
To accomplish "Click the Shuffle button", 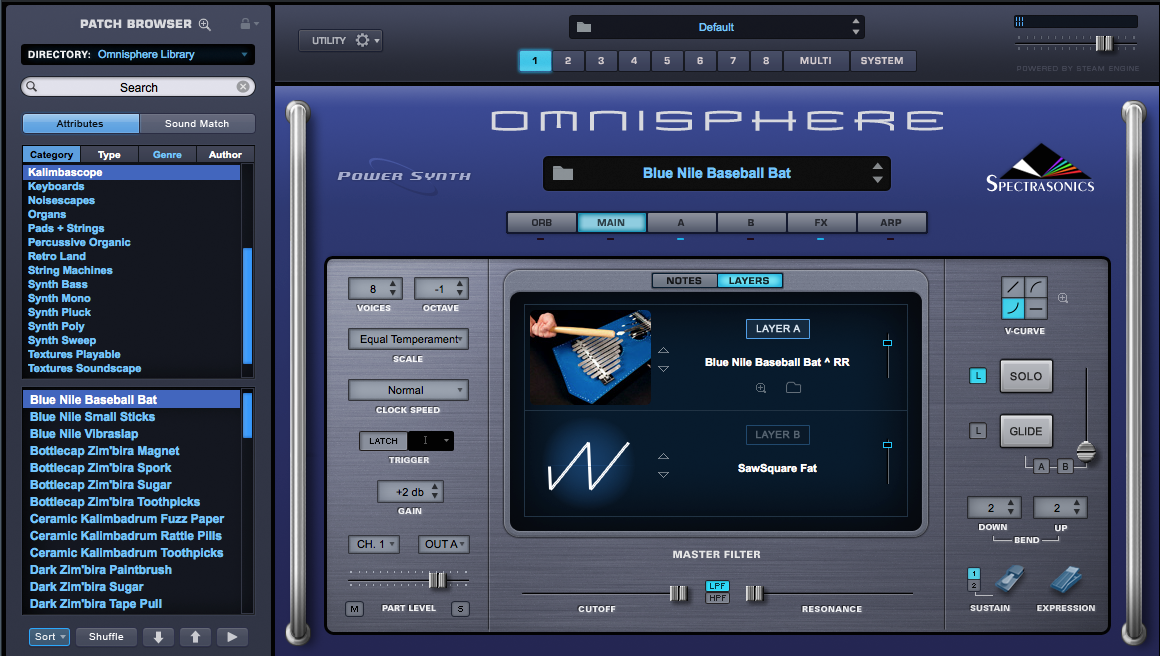I will point(106,637).
